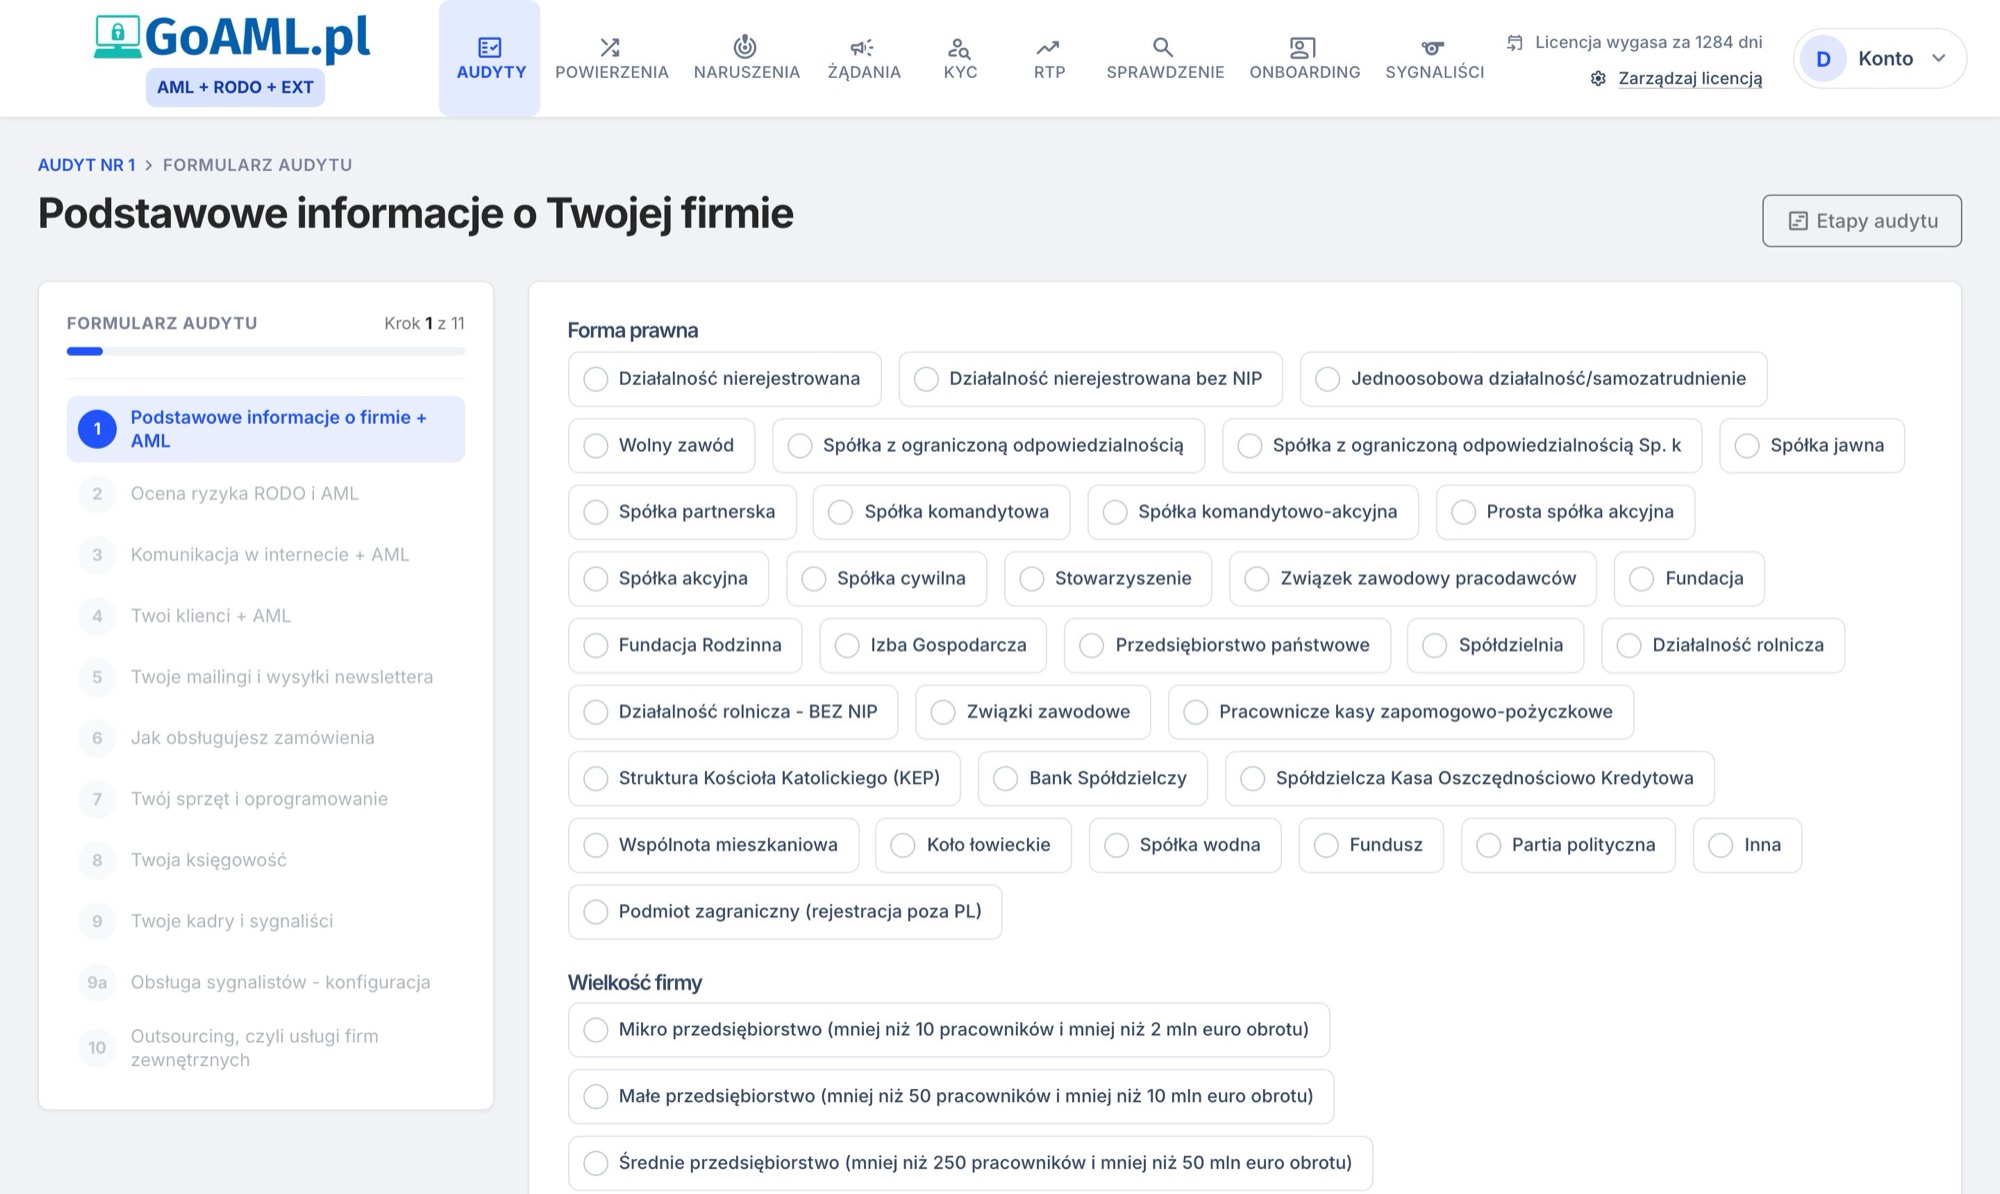
Task: Choose Spółka akcyjna legal form
Action: coord(668,579)
